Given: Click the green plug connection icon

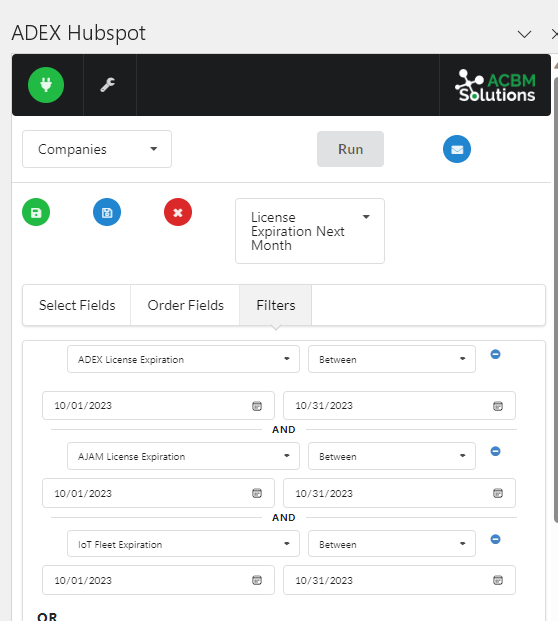Looking at the screenshot, I should pyautogui.click(x=46, y=85).
